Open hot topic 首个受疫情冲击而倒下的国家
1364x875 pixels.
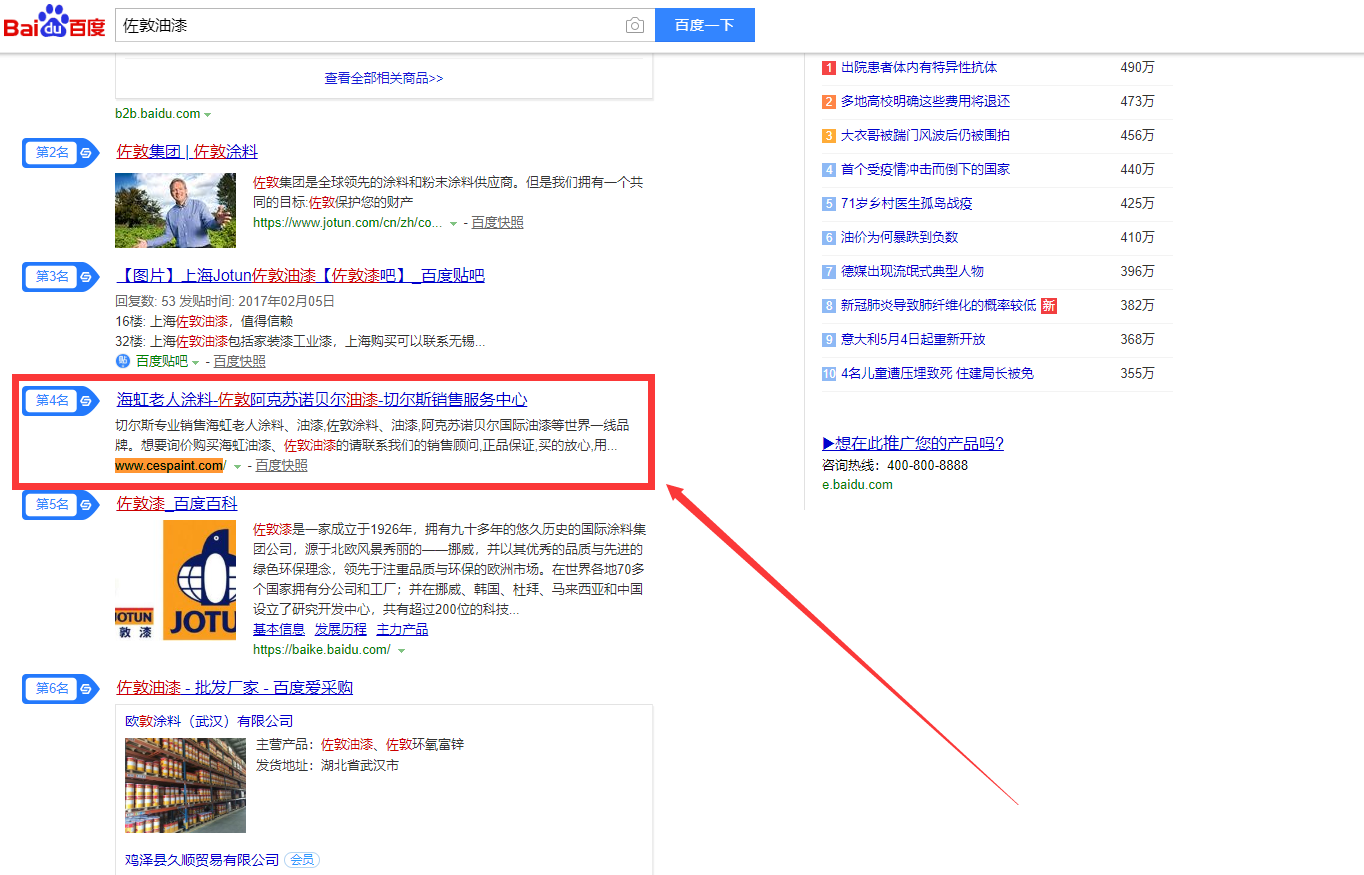[x=925, y=170]
